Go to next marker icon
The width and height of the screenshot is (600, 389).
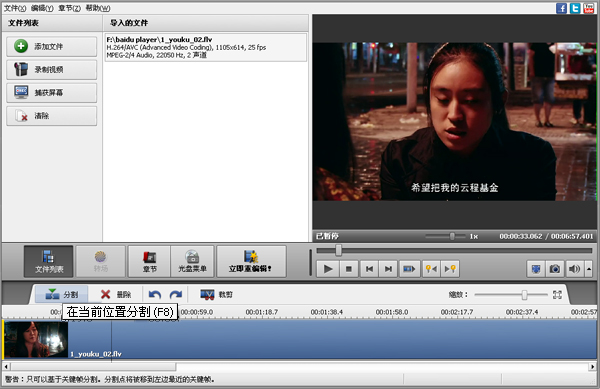(450, 269)
